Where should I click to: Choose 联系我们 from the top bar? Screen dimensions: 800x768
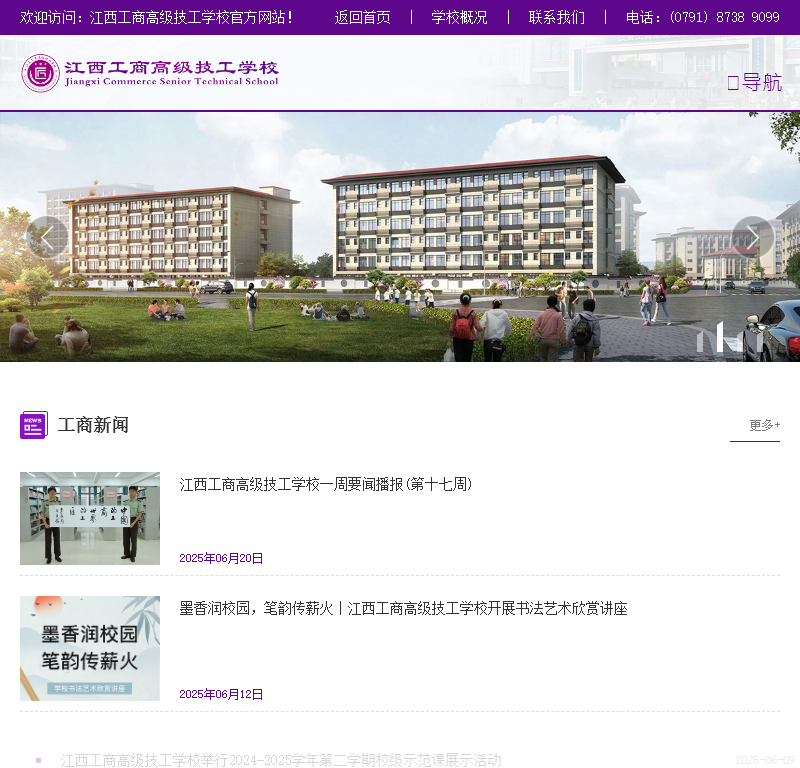[x=555, y=17]
